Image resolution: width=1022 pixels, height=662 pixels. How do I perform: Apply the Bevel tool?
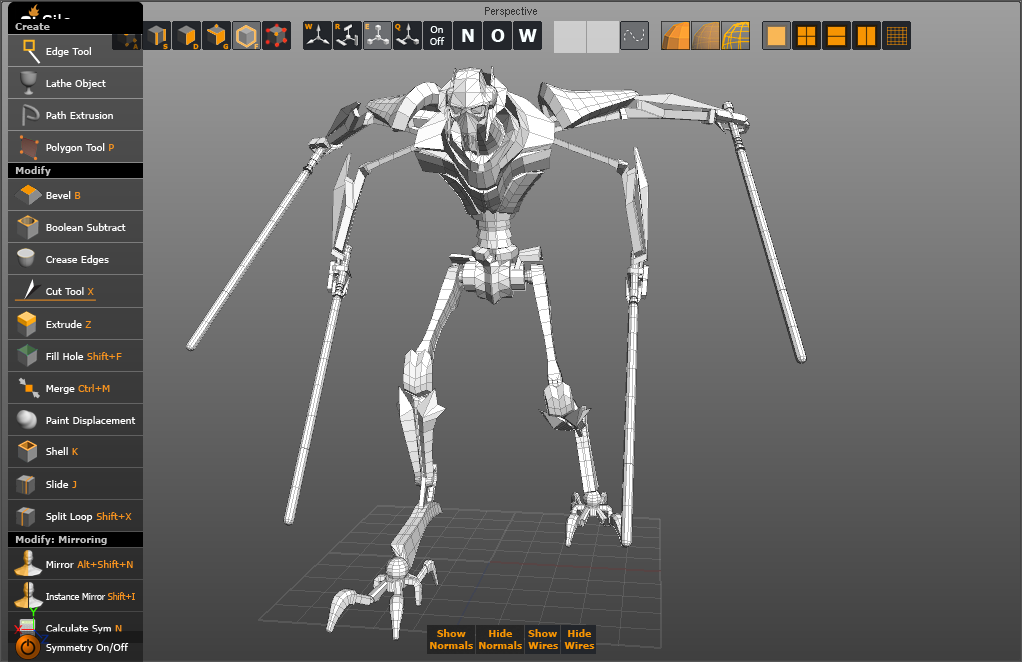75,195
